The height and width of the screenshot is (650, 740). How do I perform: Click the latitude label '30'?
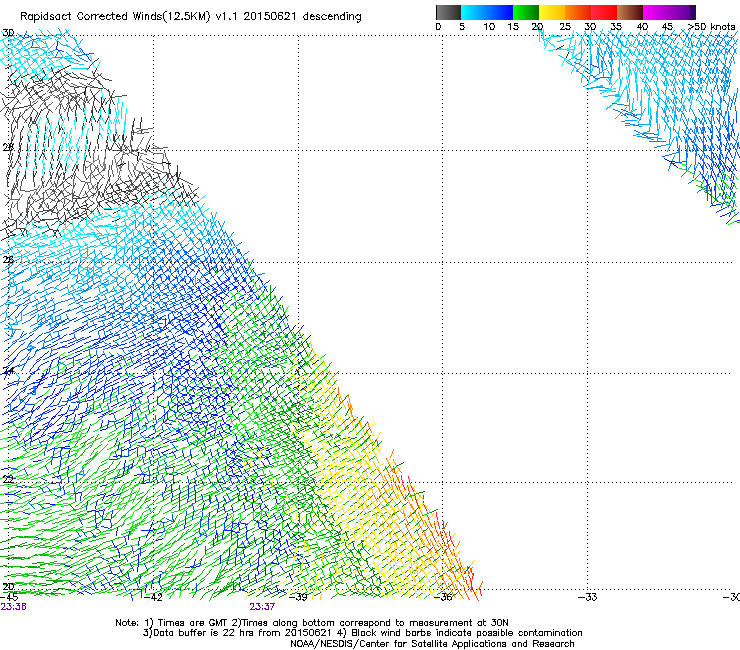[8, 33]
